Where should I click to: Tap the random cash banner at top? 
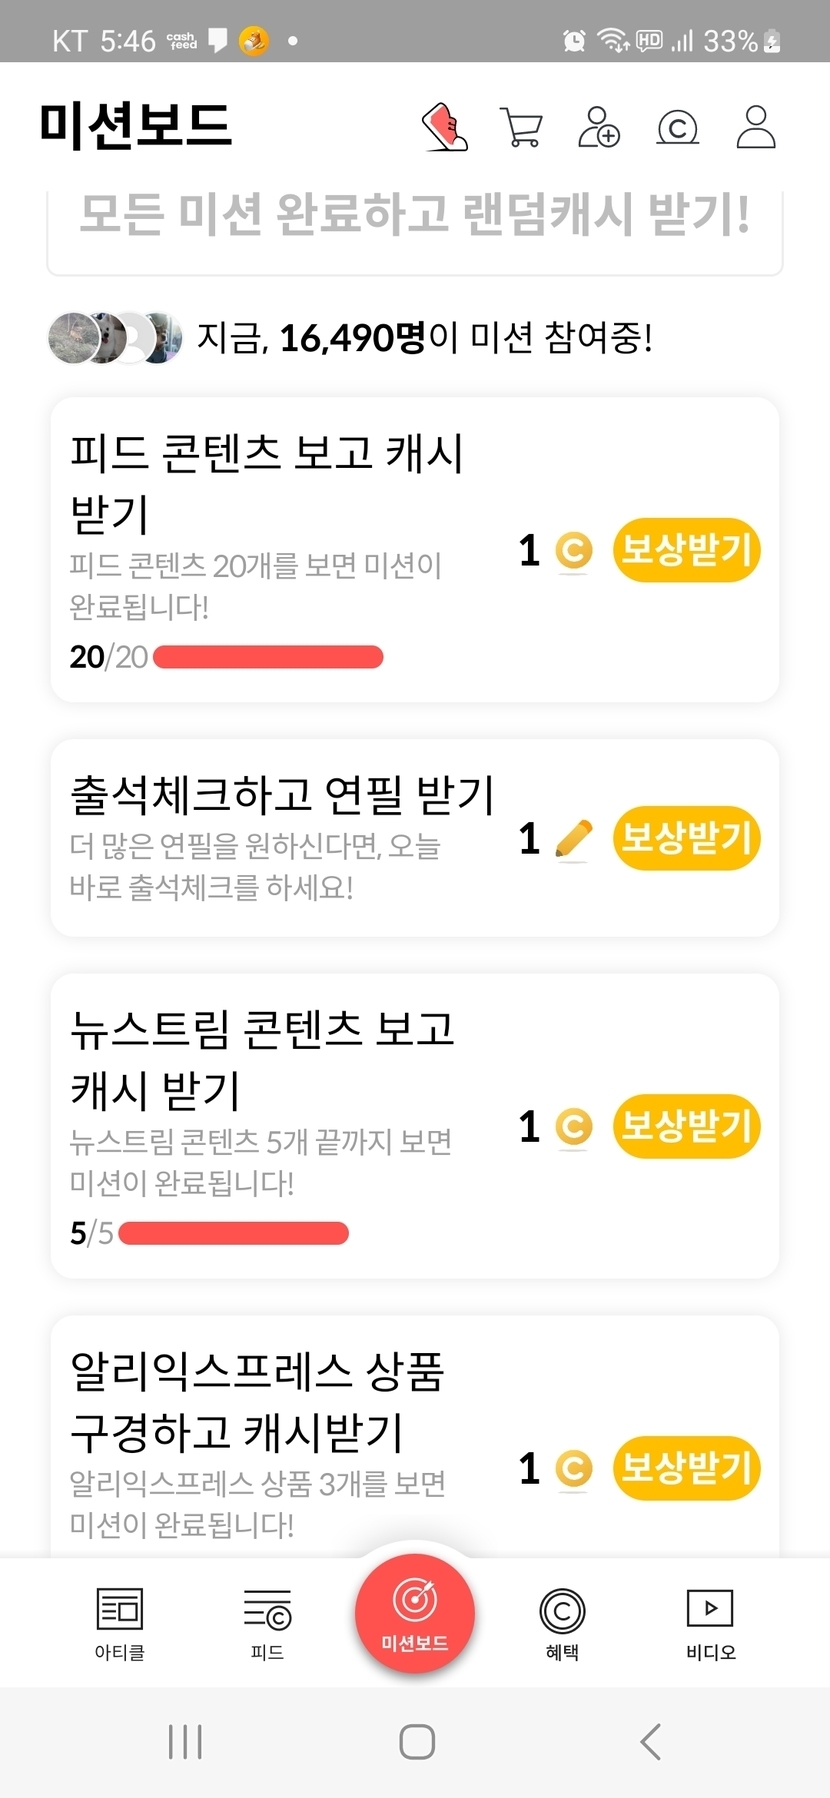(x=414, y=220)
